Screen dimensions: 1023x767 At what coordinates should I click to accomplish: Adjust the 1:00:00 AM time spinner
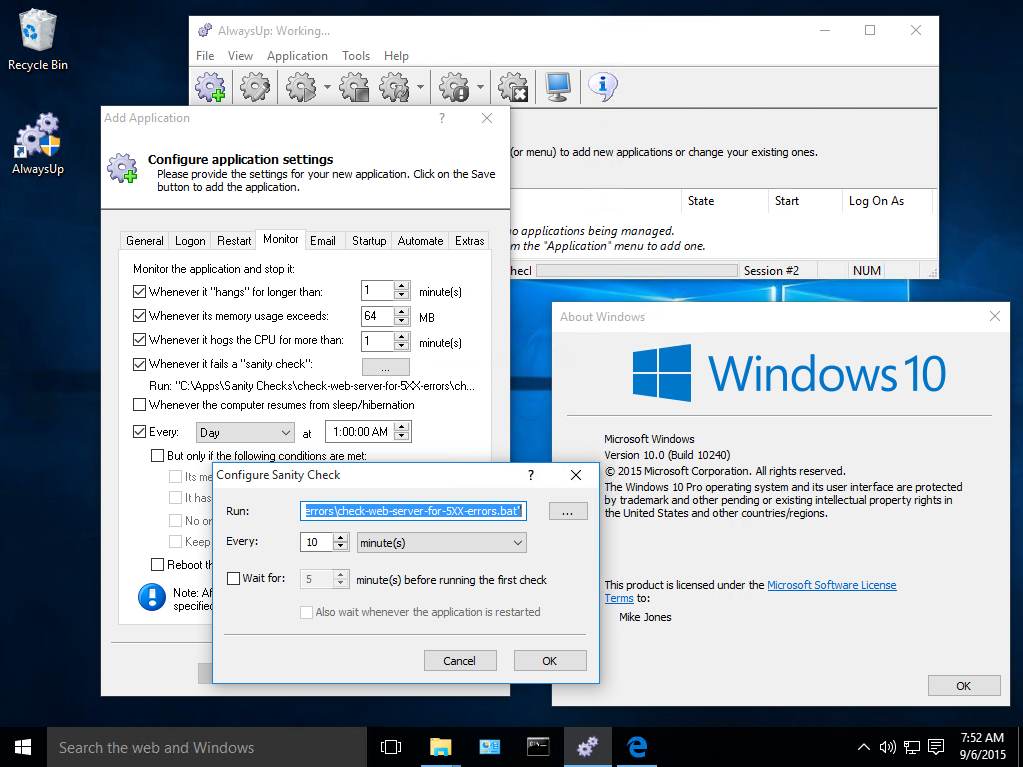click(x=403, y=432)
